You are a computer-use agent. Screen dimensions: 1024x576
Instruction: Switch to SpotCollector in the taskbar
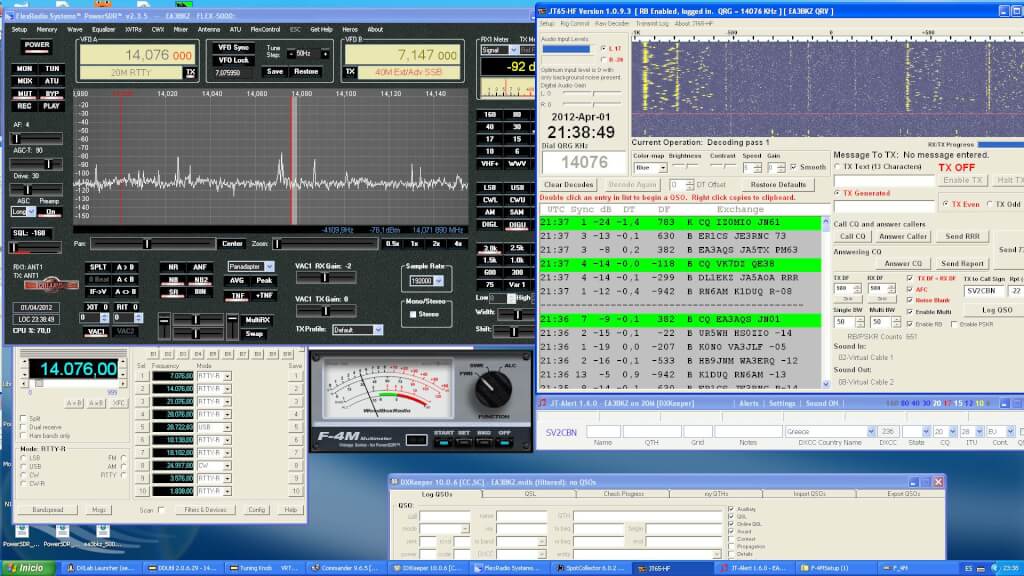pyautogui.click(x=591, y=568)
